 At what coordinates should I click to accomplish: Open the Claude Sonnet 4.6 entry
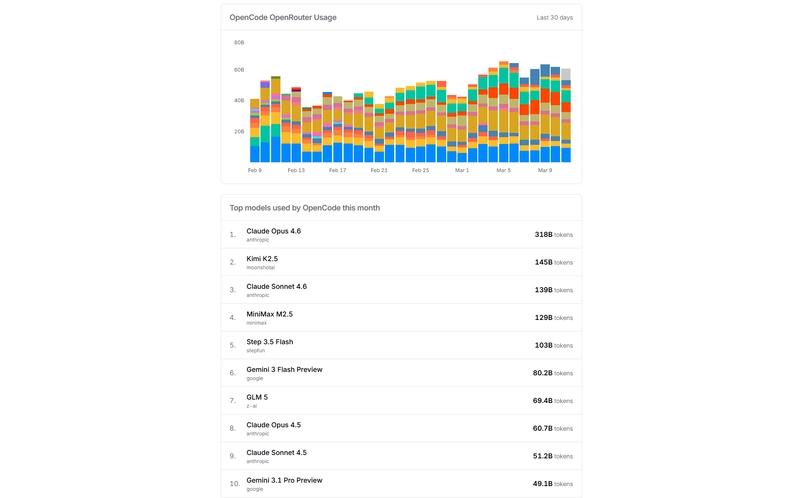tap(276, 287)
